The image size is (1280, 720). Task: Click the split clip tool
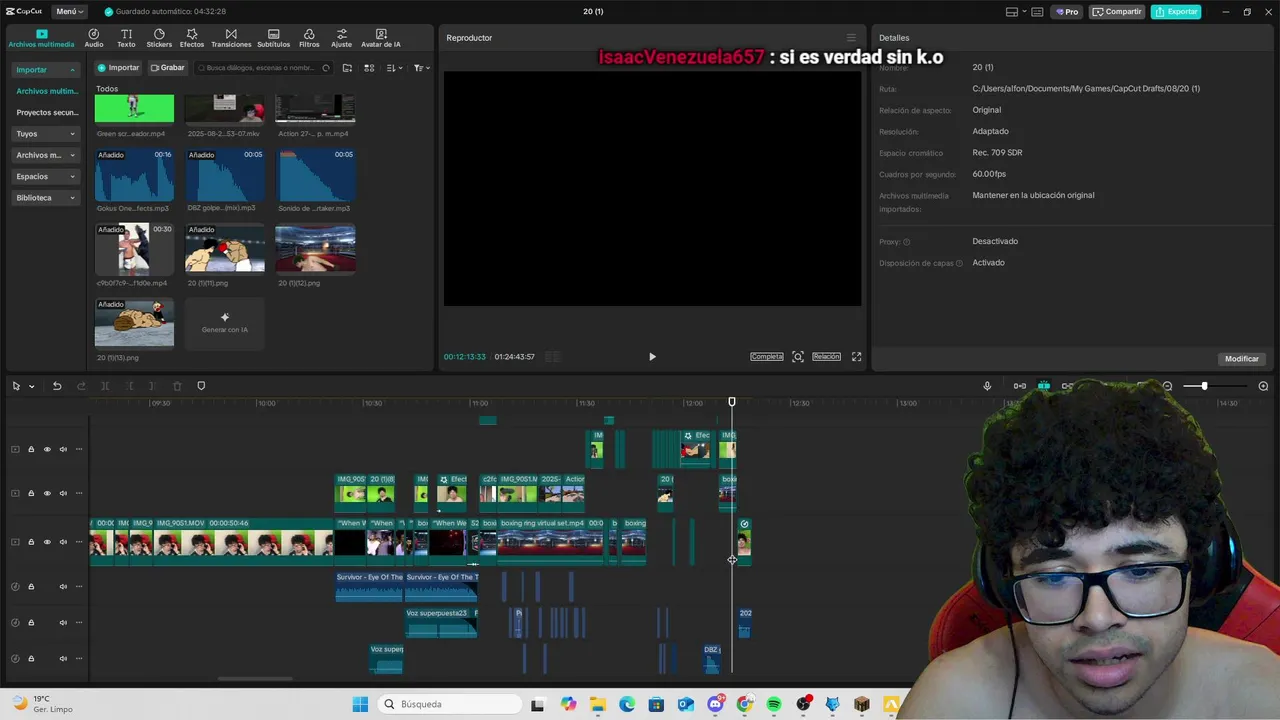105,386
